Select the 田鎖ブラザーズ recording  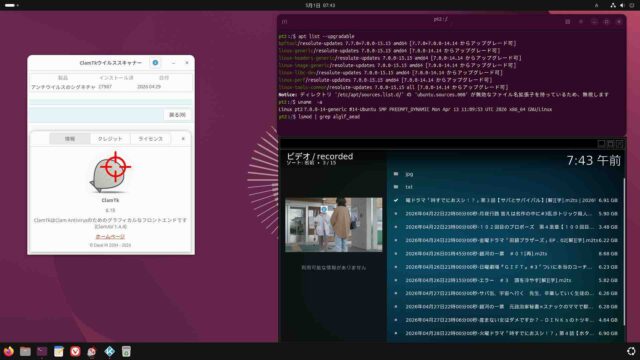click(x=506, y=240)
